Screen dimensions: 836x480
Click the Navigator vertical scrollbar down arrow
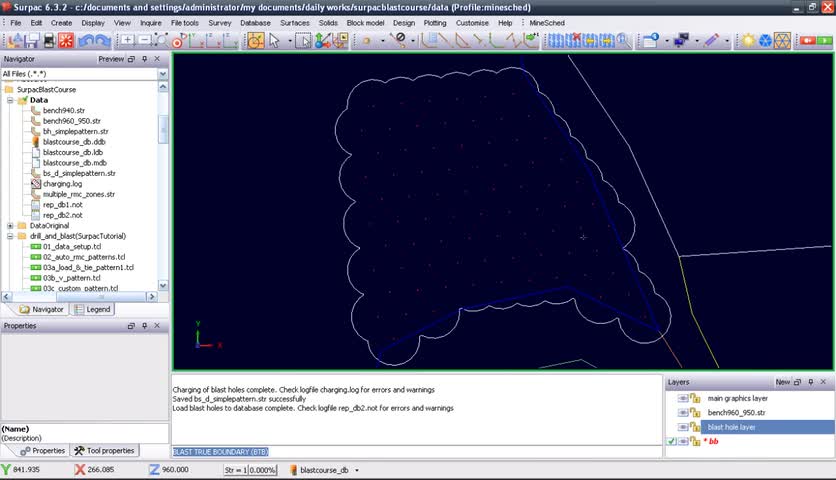163,285
